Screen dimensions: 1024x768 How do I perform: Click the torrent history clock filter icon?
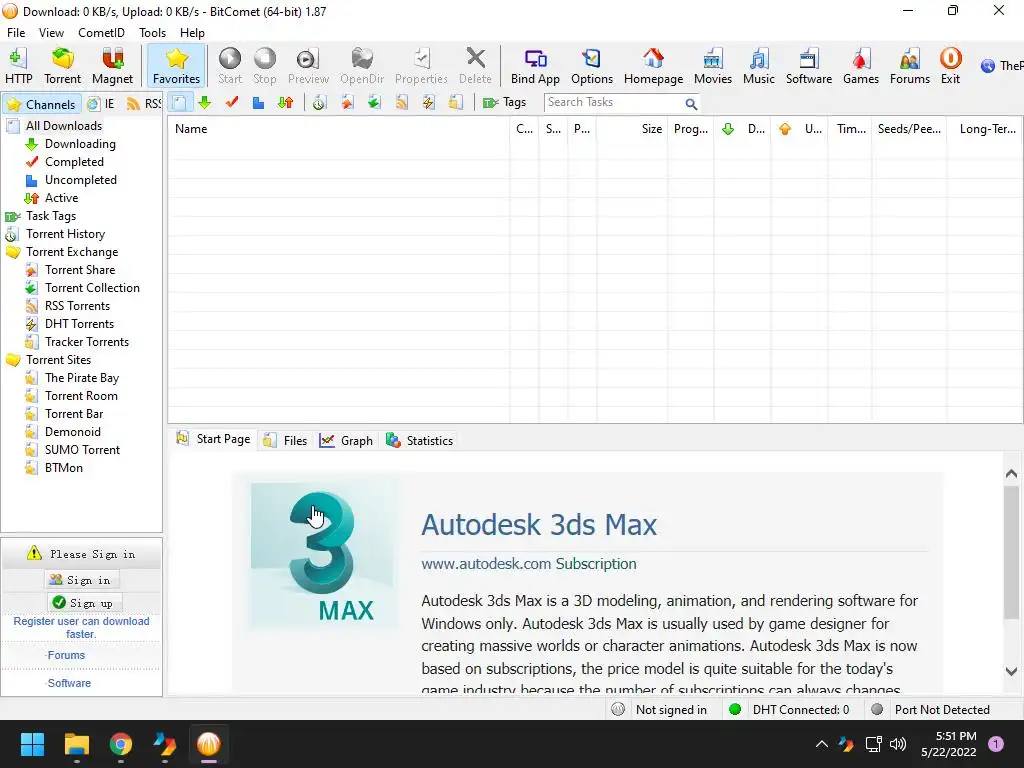[319, 103]
